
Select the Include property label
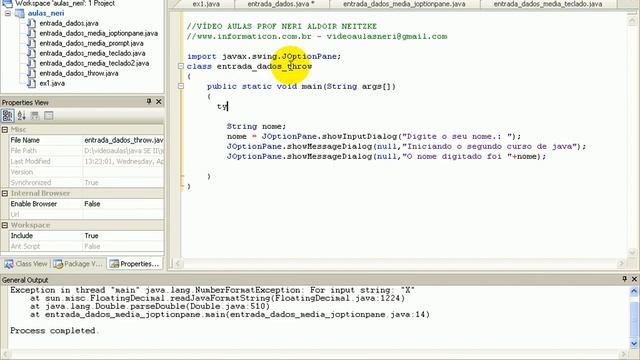(x=22, y=236)
